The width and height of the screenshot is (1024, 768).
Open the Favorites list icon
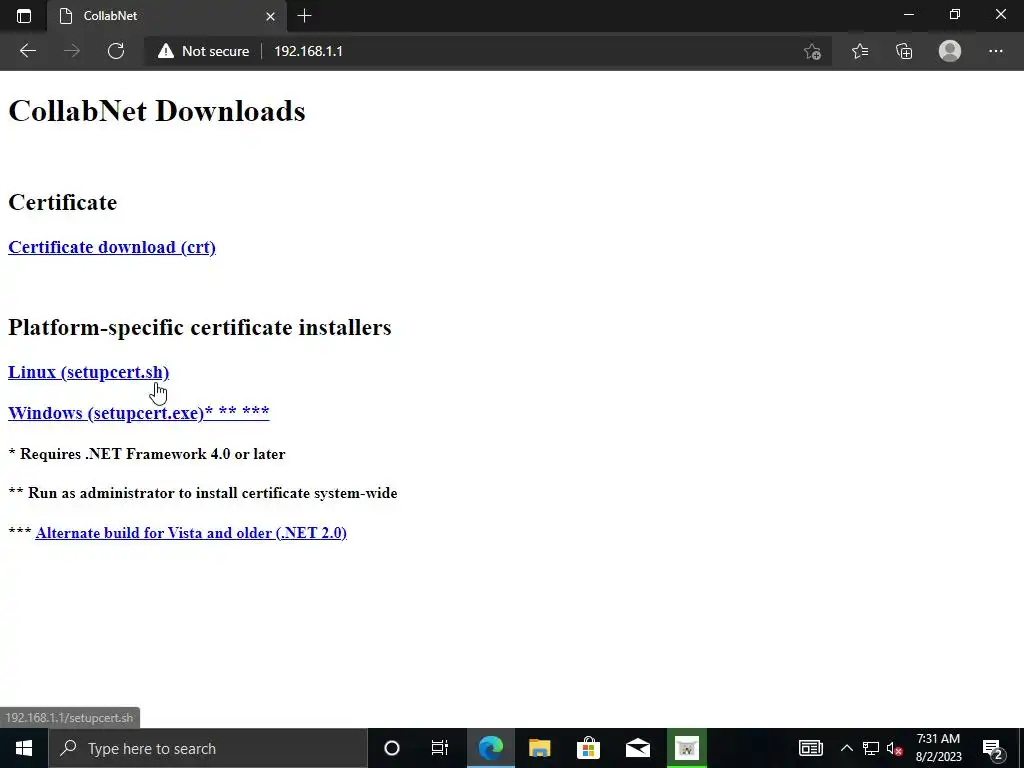click(x=859, y=51)
